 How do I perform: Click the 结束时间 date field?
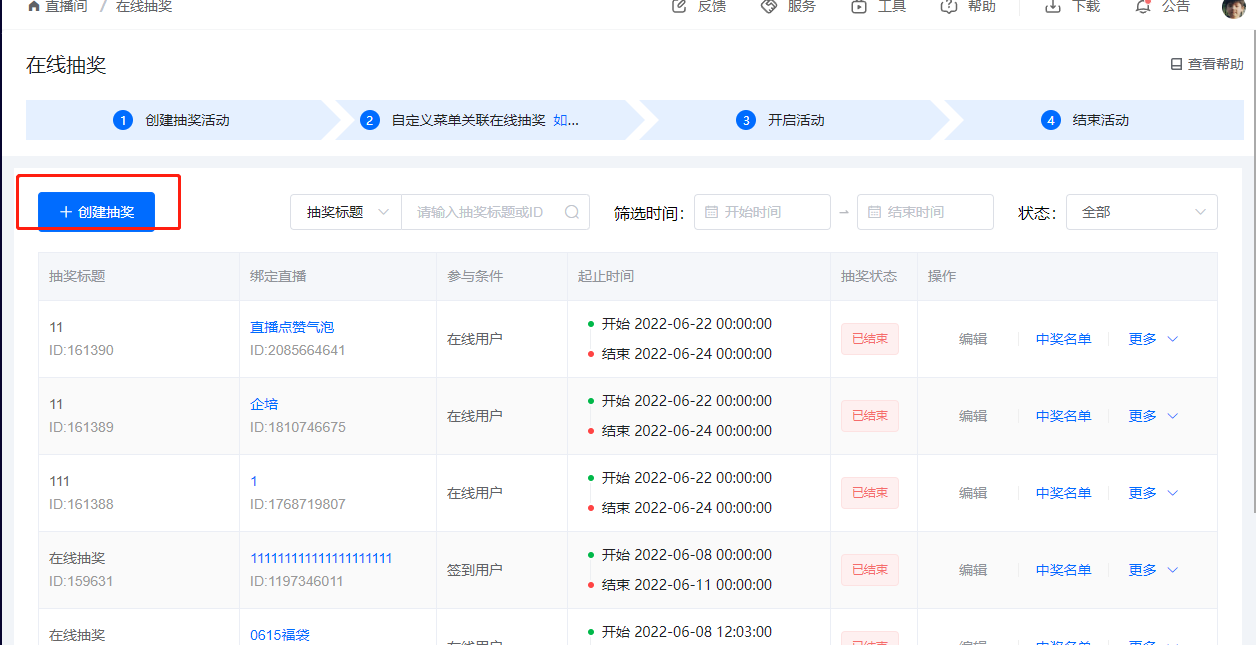pos(925,212)
